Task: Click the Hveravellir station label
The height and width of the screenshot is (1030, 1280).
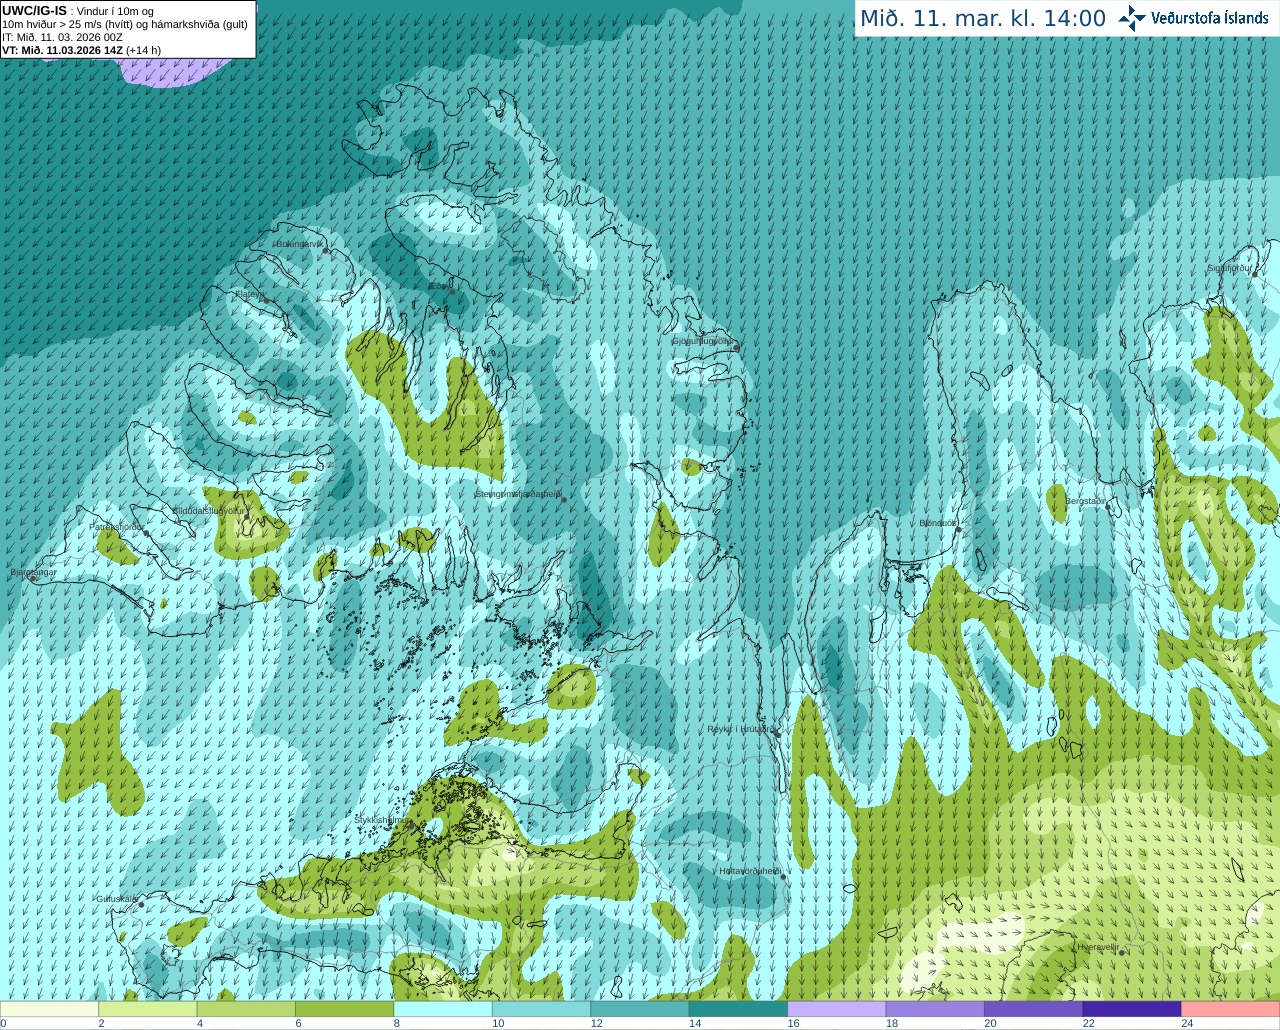Action: coord(1098,947)
